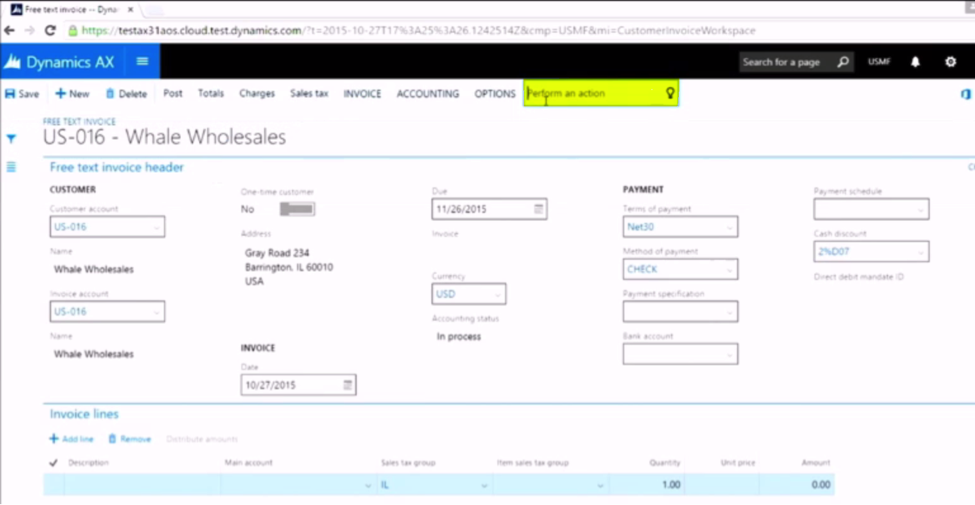
Task: Click the Amount cell showing 0.00
Action: 796,485
